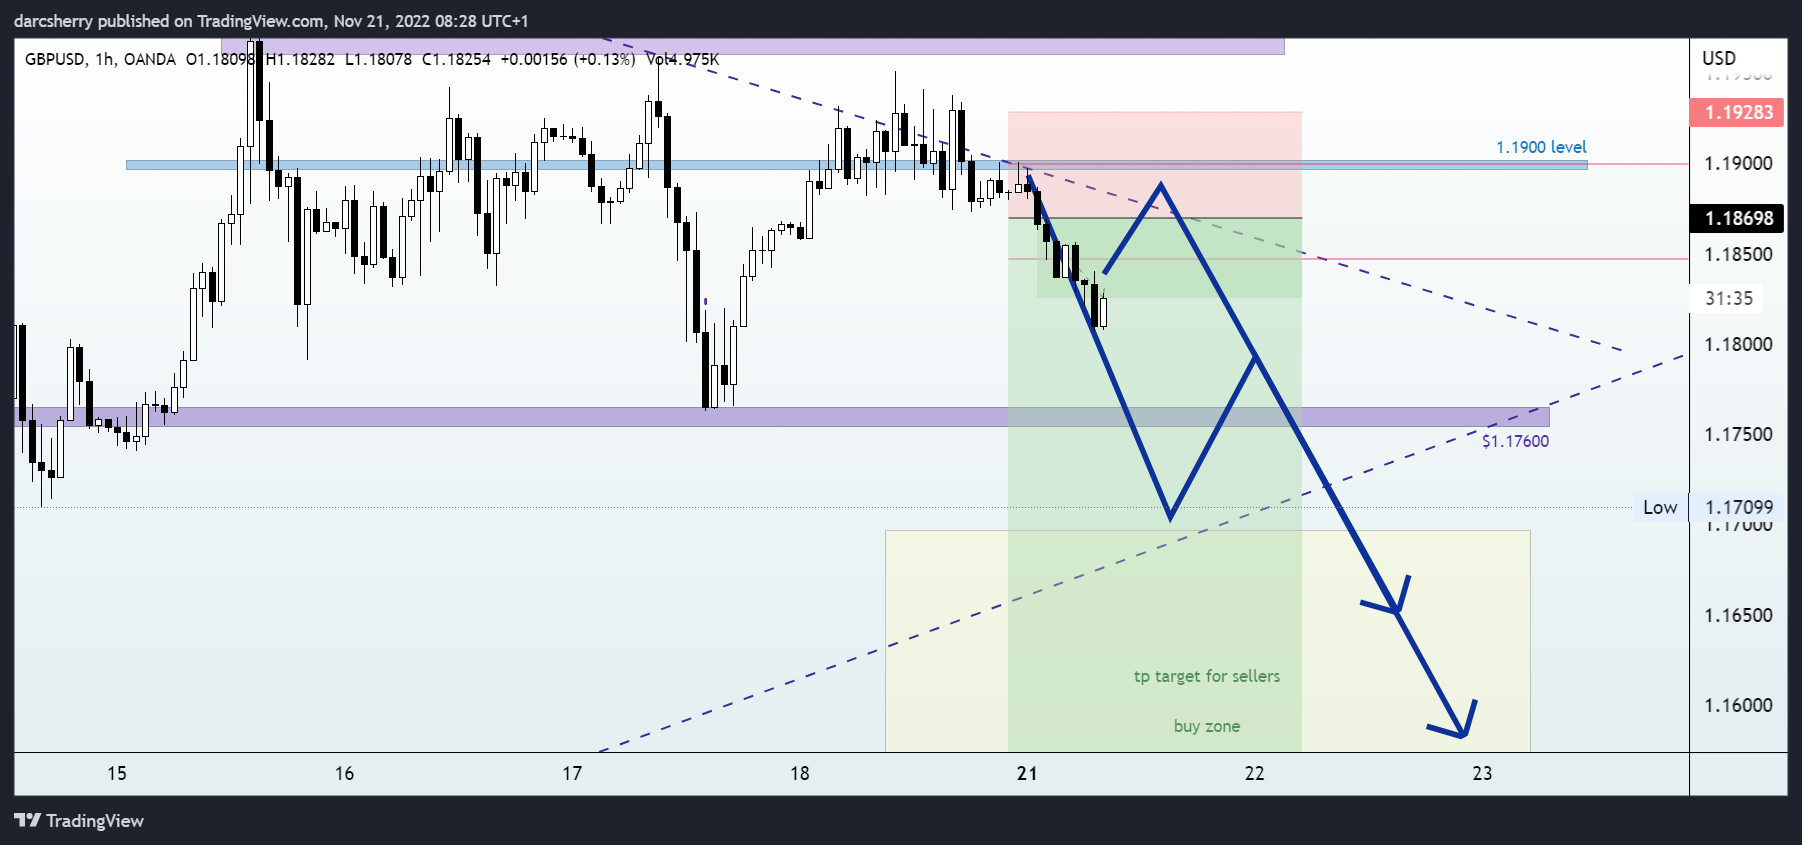Viewport: 1802px width, 845px height.
Task: Click date 21 on time axis
Action: (x=1027, y=773)
